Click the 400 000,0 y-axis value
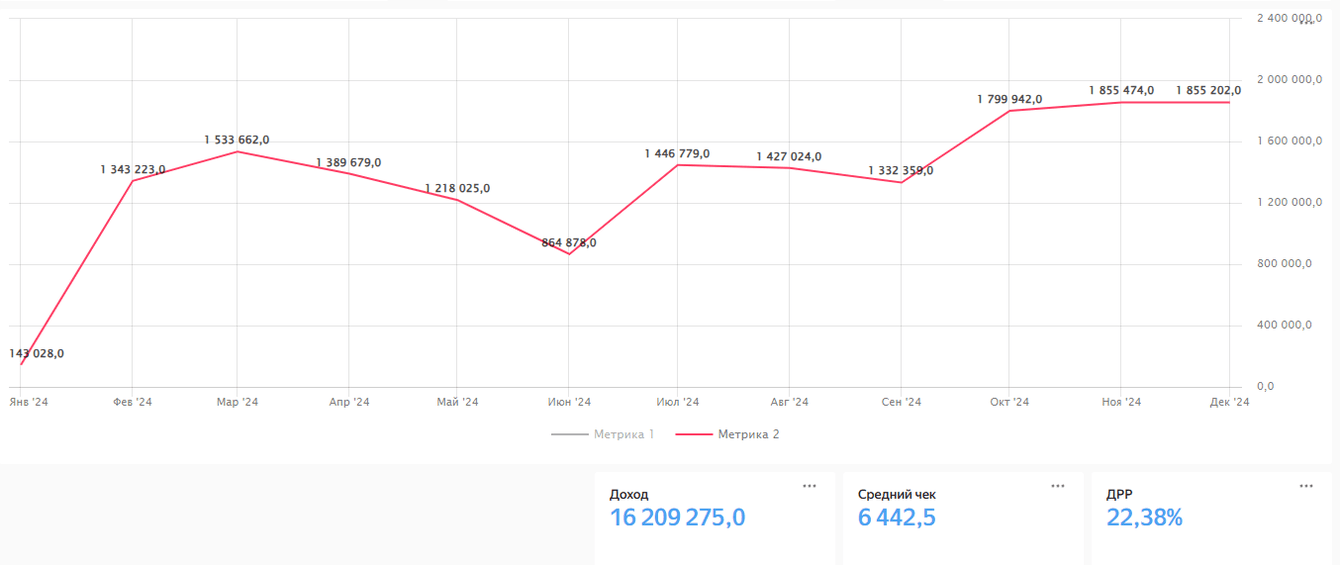The width and height of the screenshot is (1340, 565). 1284,325
